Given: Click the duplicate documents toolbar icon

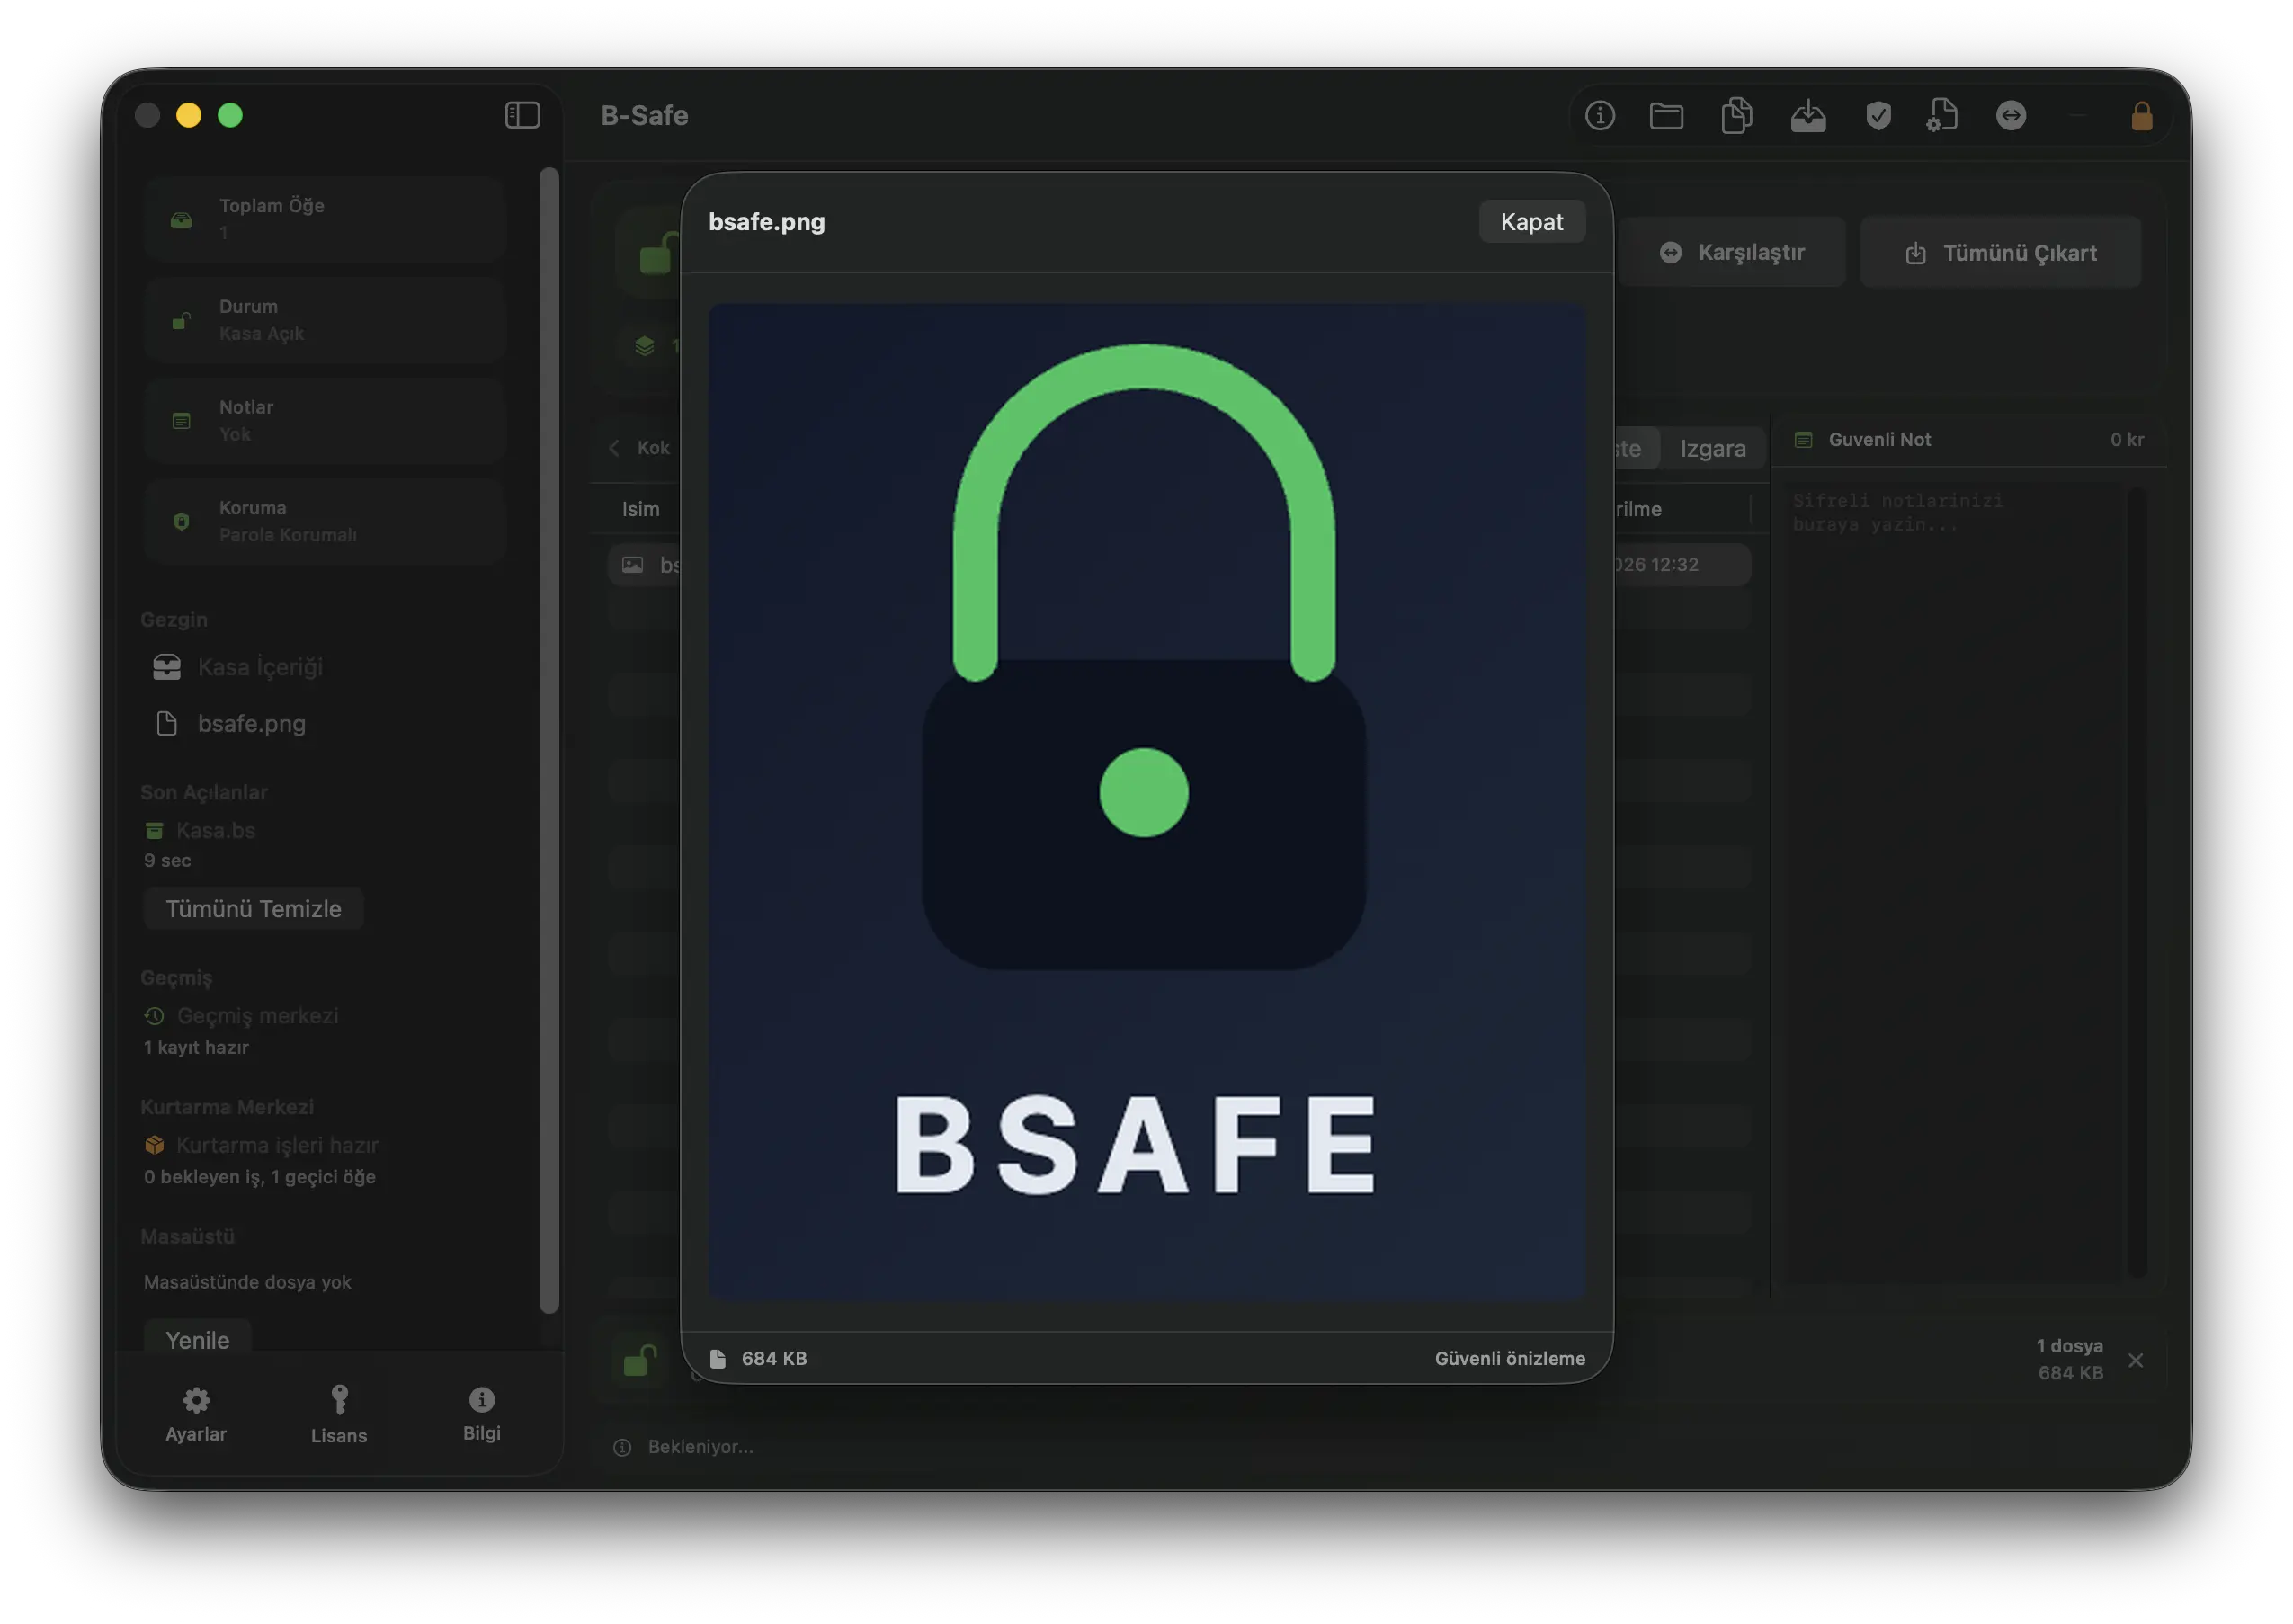Looking at the screenshot, I should click(x=1736, y=116).
